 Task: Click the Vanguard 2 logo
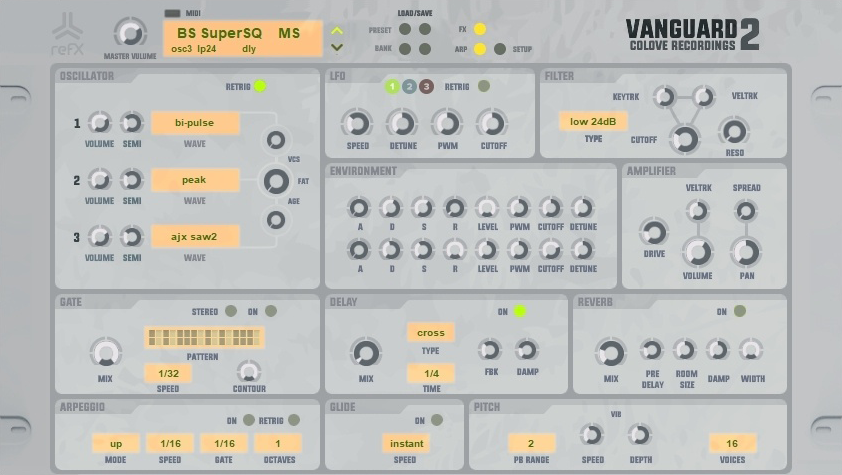[693, 35]
